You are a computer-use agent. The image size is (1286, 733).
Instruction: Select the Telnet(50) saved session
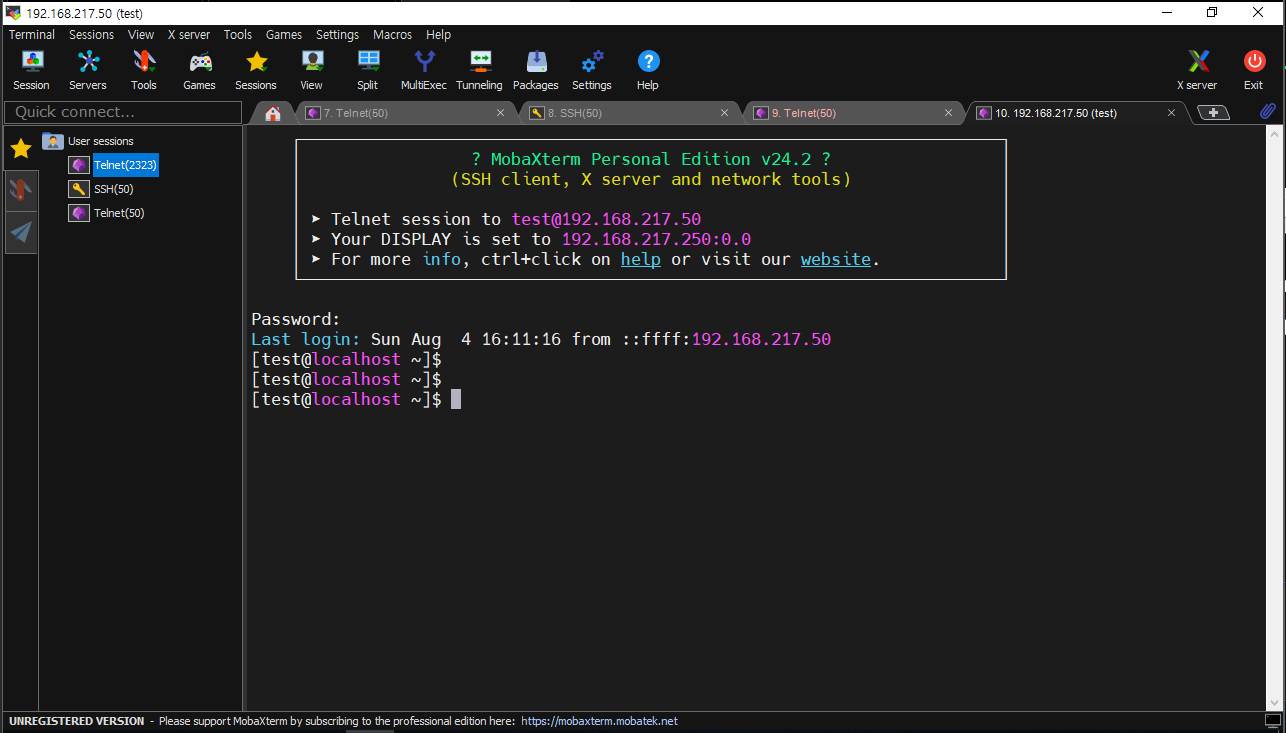click(x=107, y=213)
